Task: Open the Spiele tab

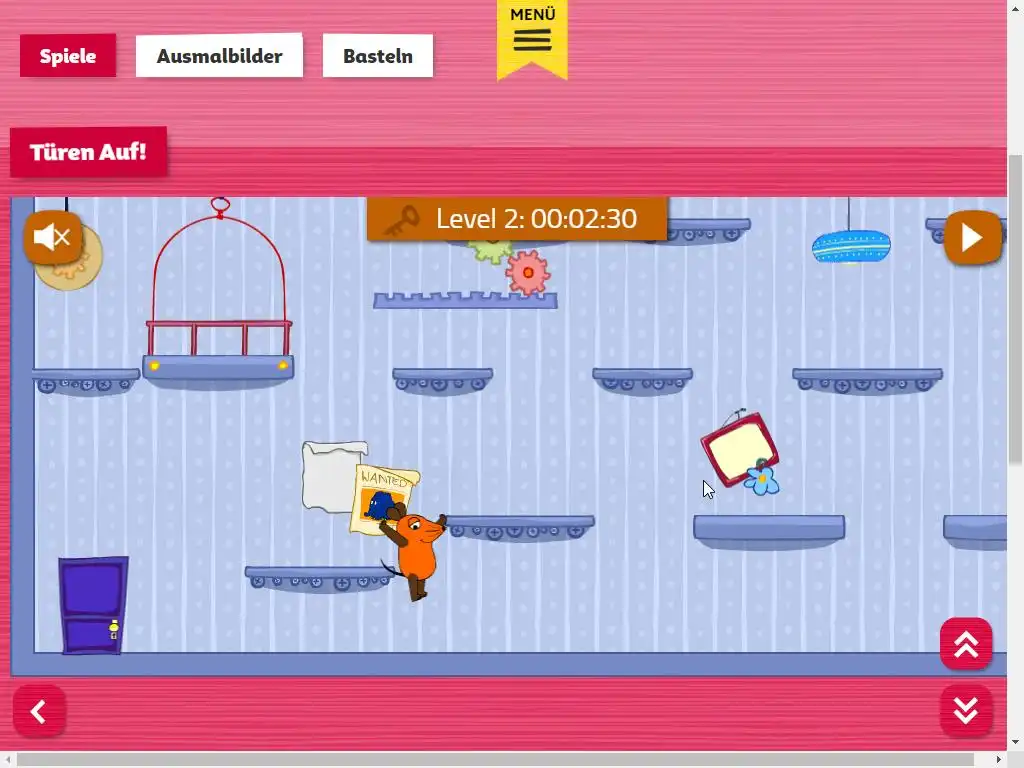Action: pos(68,56)
